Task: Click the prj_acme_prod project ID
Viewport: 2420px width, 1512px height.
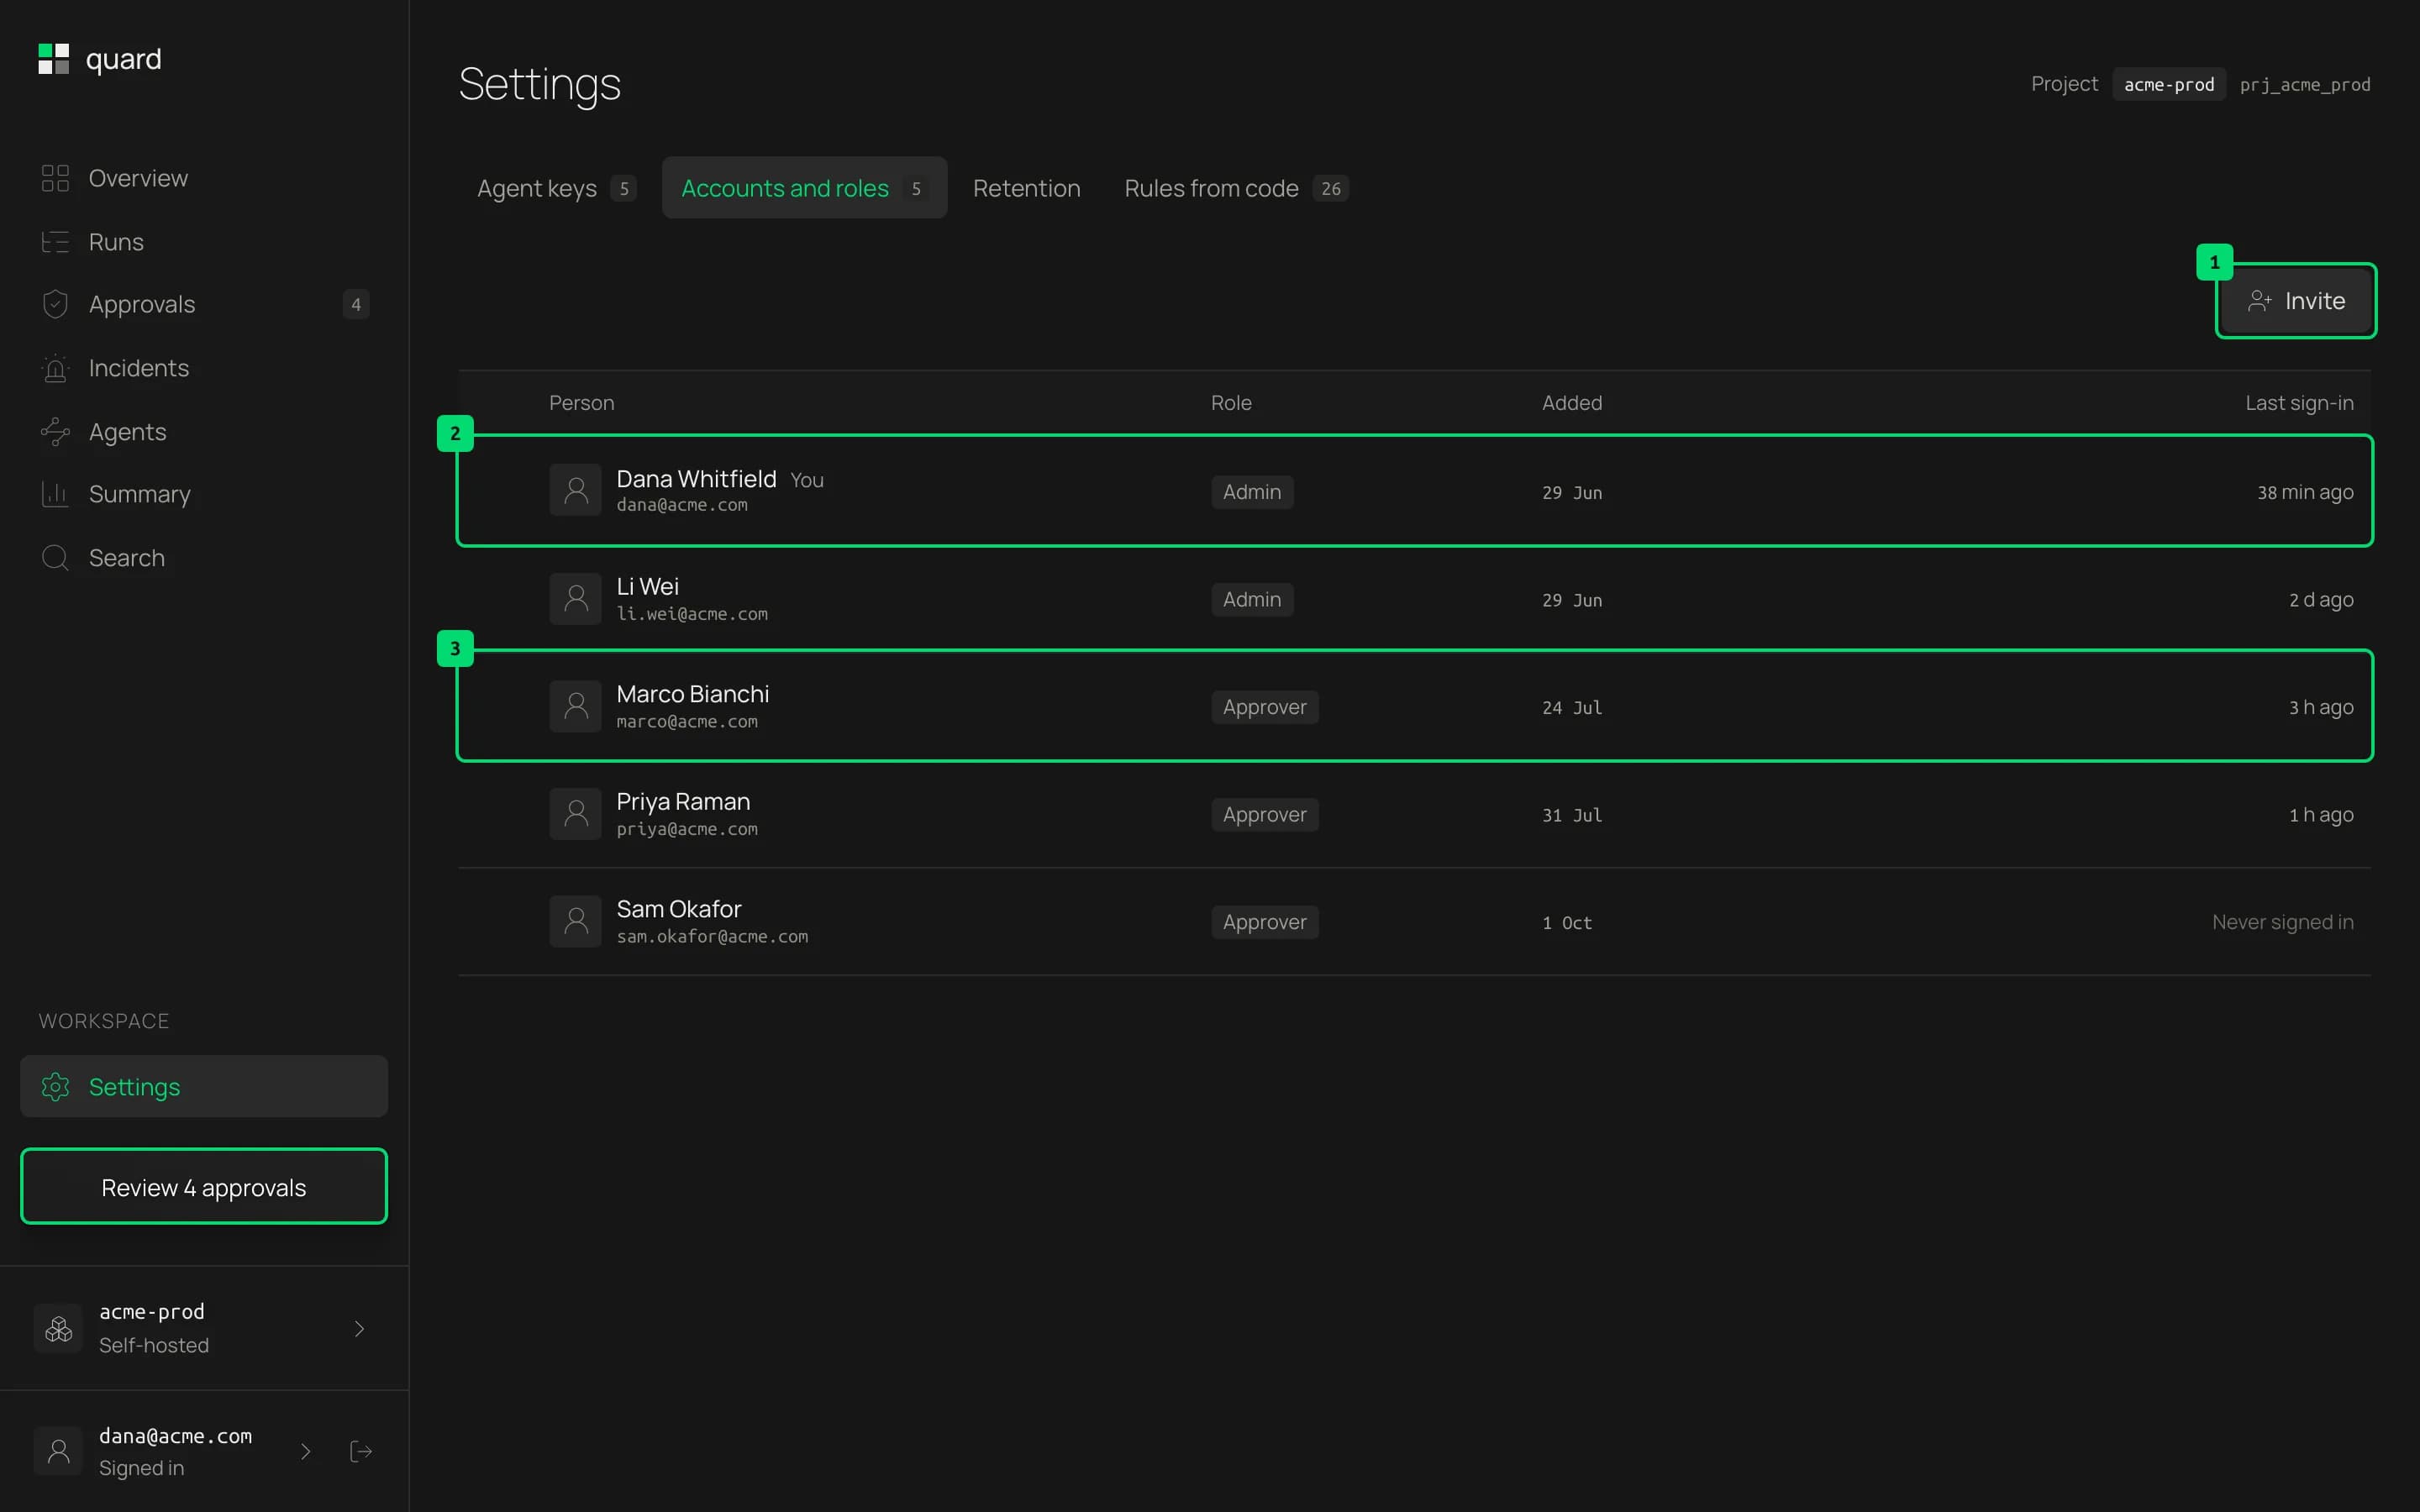Action: [2305, 85]
